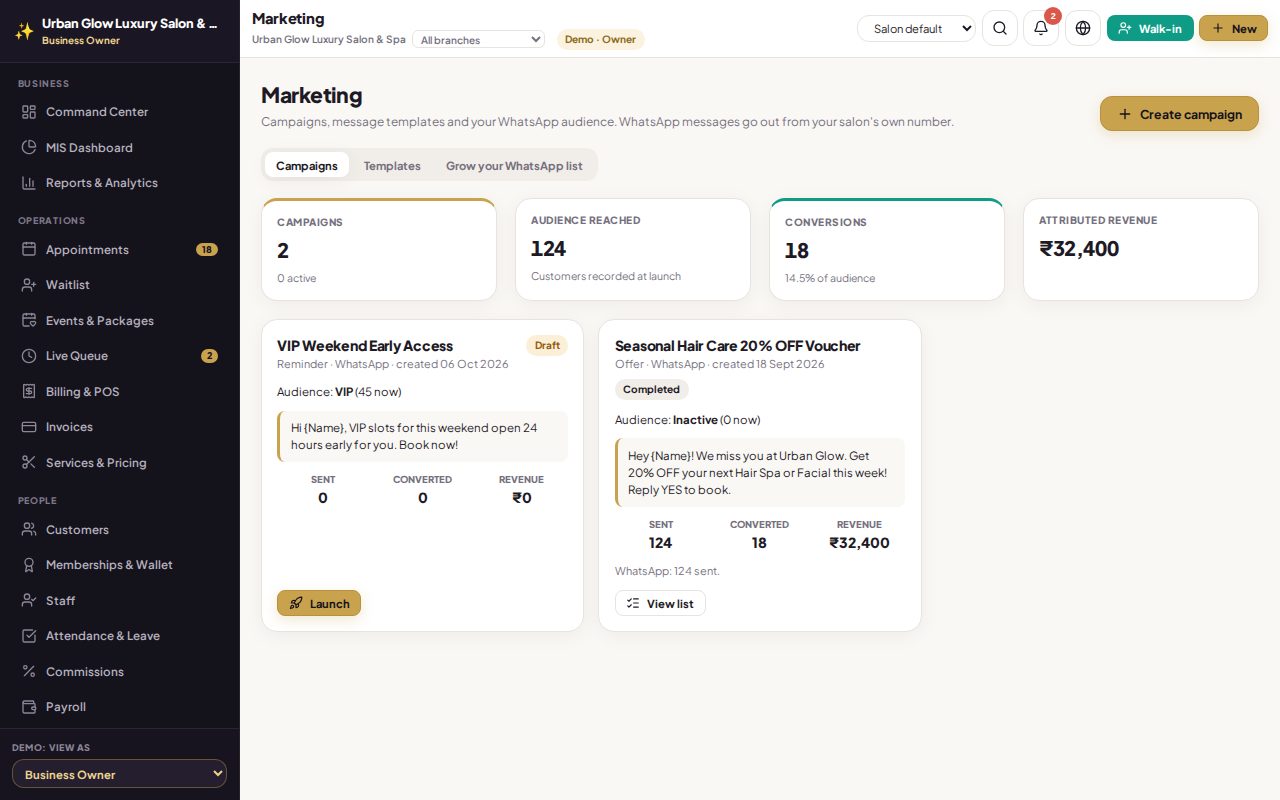Open search via the magnifier icon
Screen dimensions: 1280x800
coord(1000,28)
